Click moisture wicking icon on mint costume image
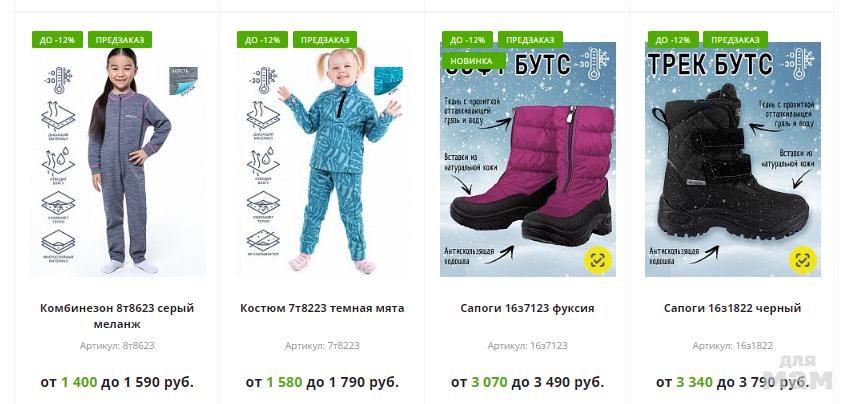 pyautogui.click(x=263, y=165)
